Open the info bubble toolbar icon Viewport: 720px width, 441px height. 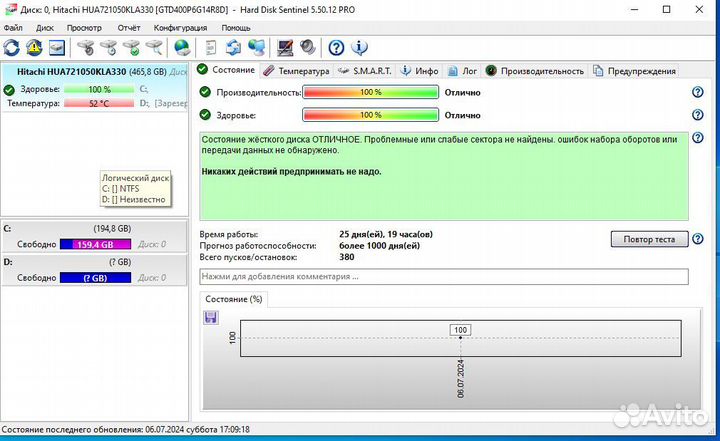pyautogui.click(x=359, y=47)
